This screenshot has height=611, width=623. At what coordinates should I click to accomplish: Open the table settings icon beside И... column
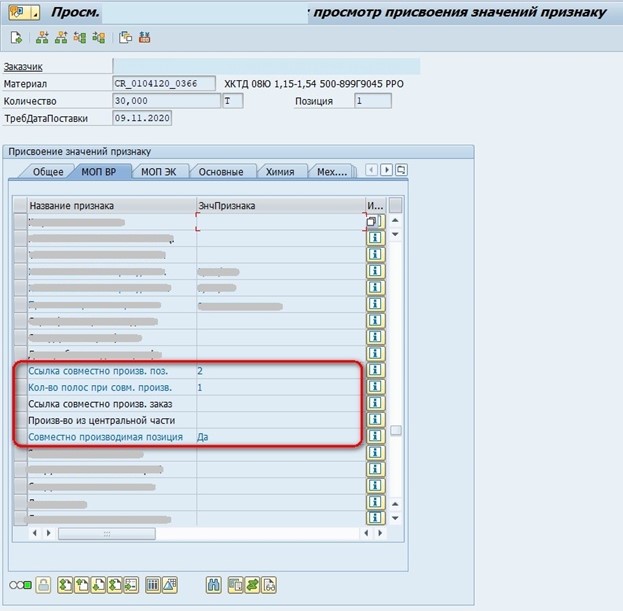point(395,205)
